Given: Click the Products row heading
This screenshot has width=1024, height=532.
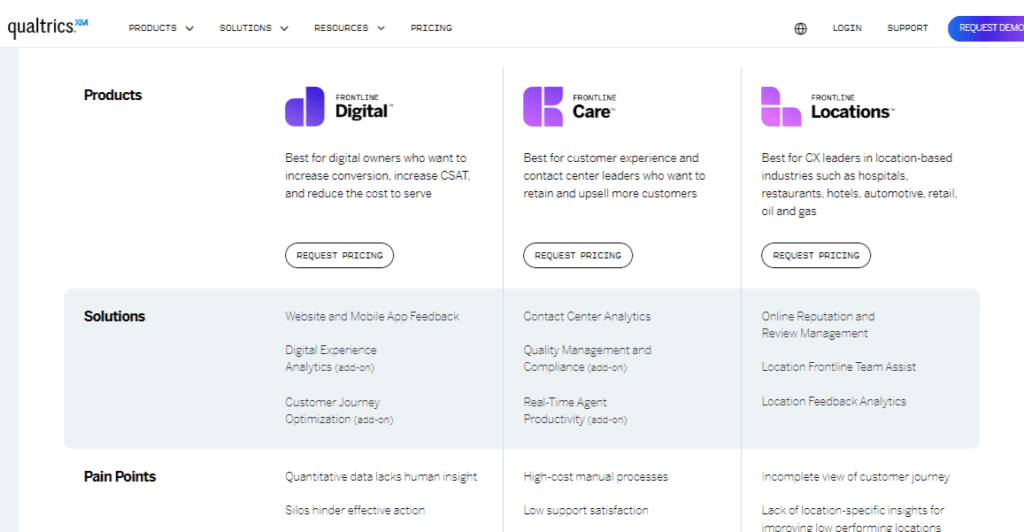Looking at the screenshot, I should [112, 95].
